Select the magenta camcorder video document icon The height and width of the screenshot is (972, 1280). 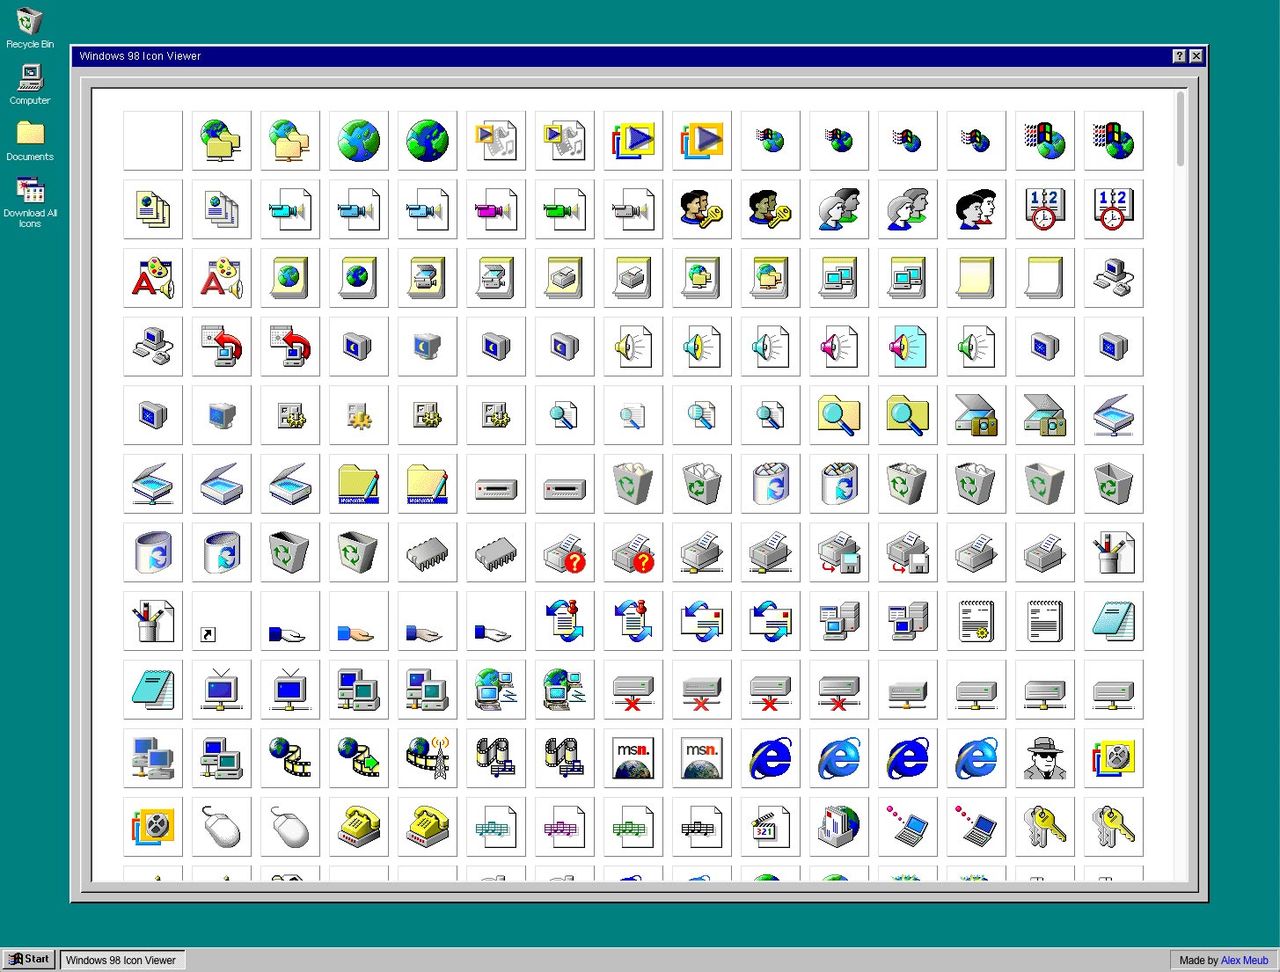[x=495, y=209]
